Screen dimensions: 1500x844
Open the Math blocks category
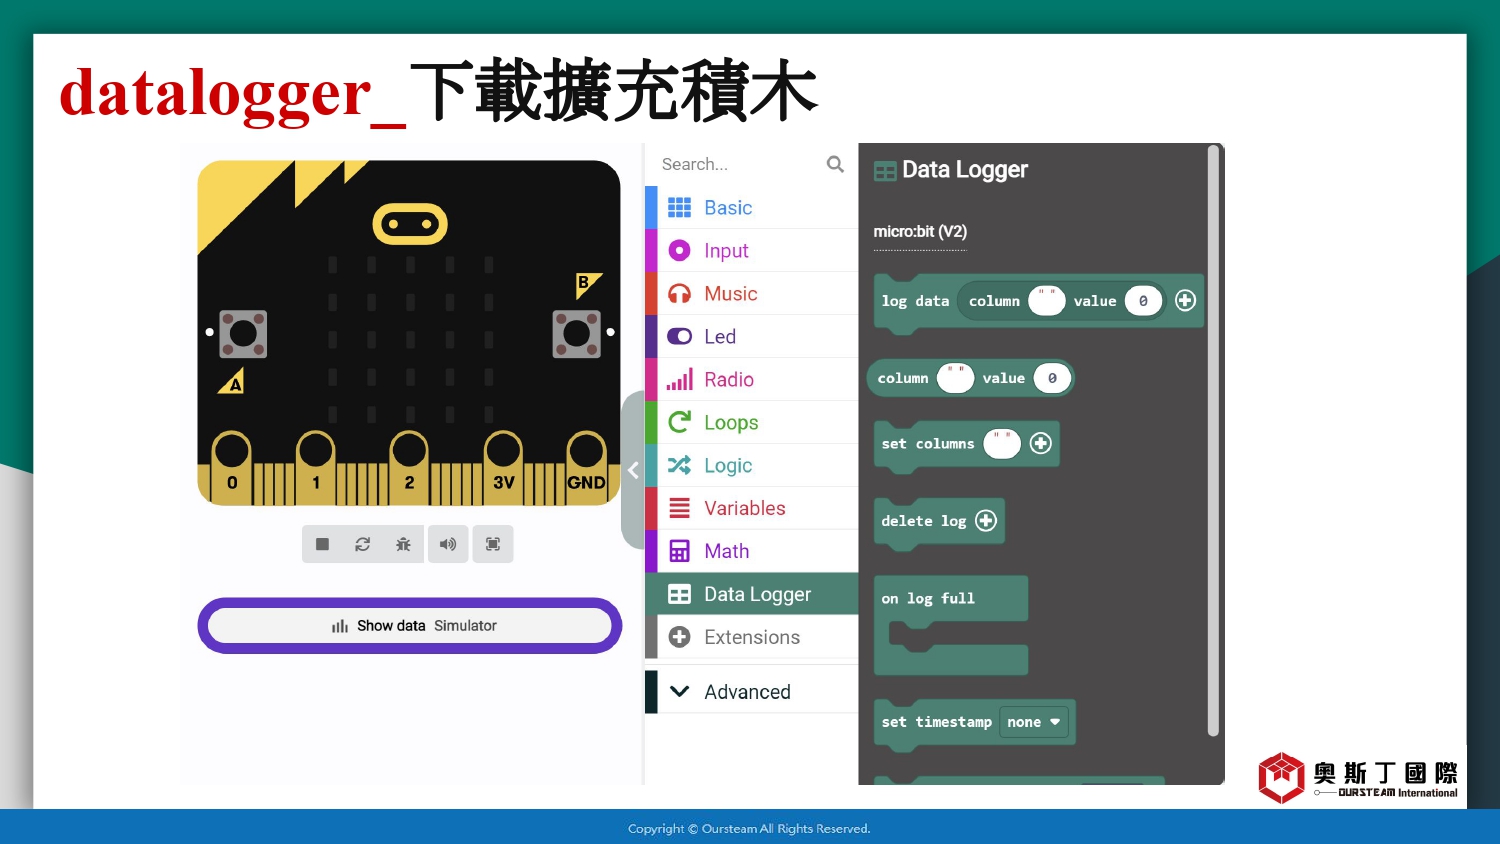click(x=752, y=551)
